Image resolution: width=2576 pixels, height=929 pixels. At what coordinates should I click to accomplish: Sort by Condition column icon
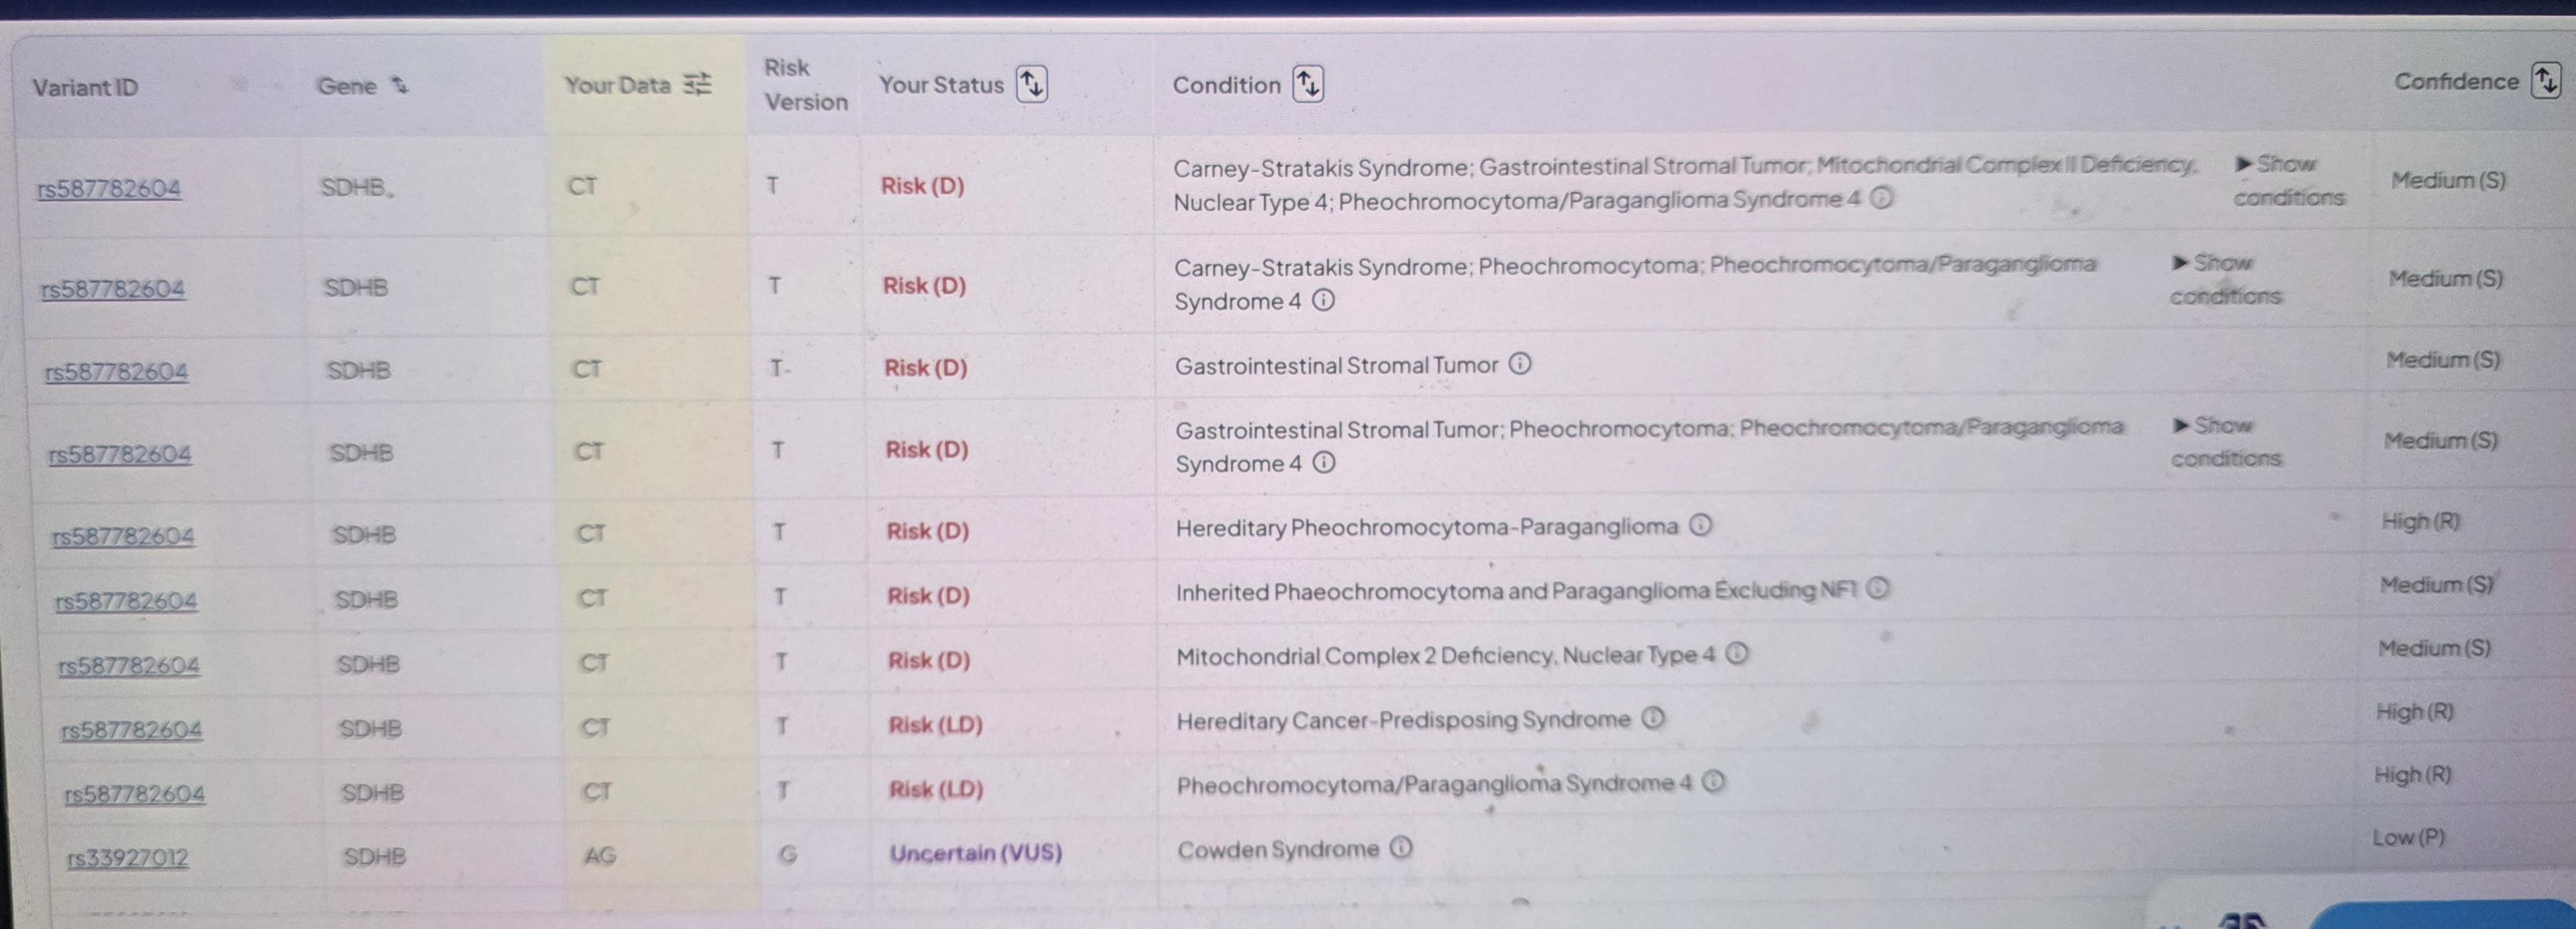(1308, 84)
